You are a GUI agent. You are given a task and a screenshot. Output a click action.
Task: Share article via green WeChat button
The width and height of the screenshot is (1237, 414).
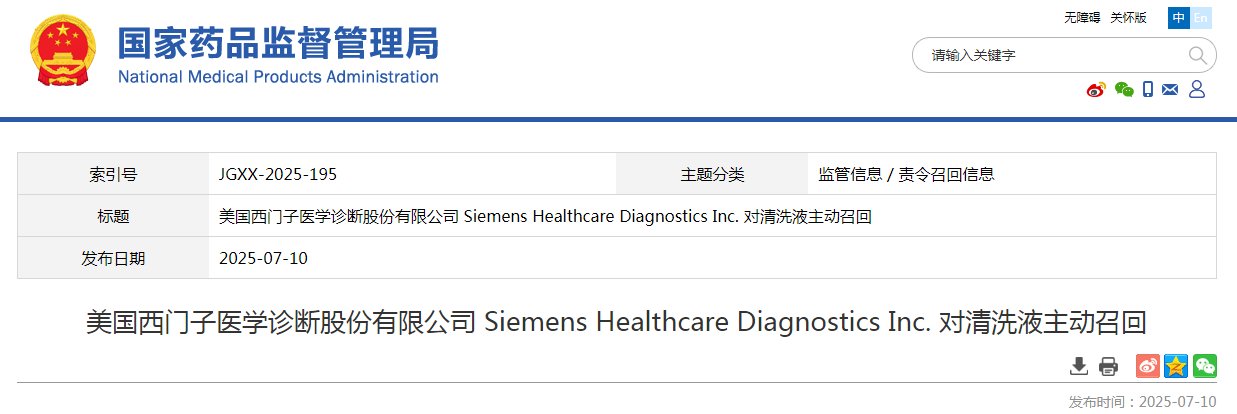point(1205,366)
